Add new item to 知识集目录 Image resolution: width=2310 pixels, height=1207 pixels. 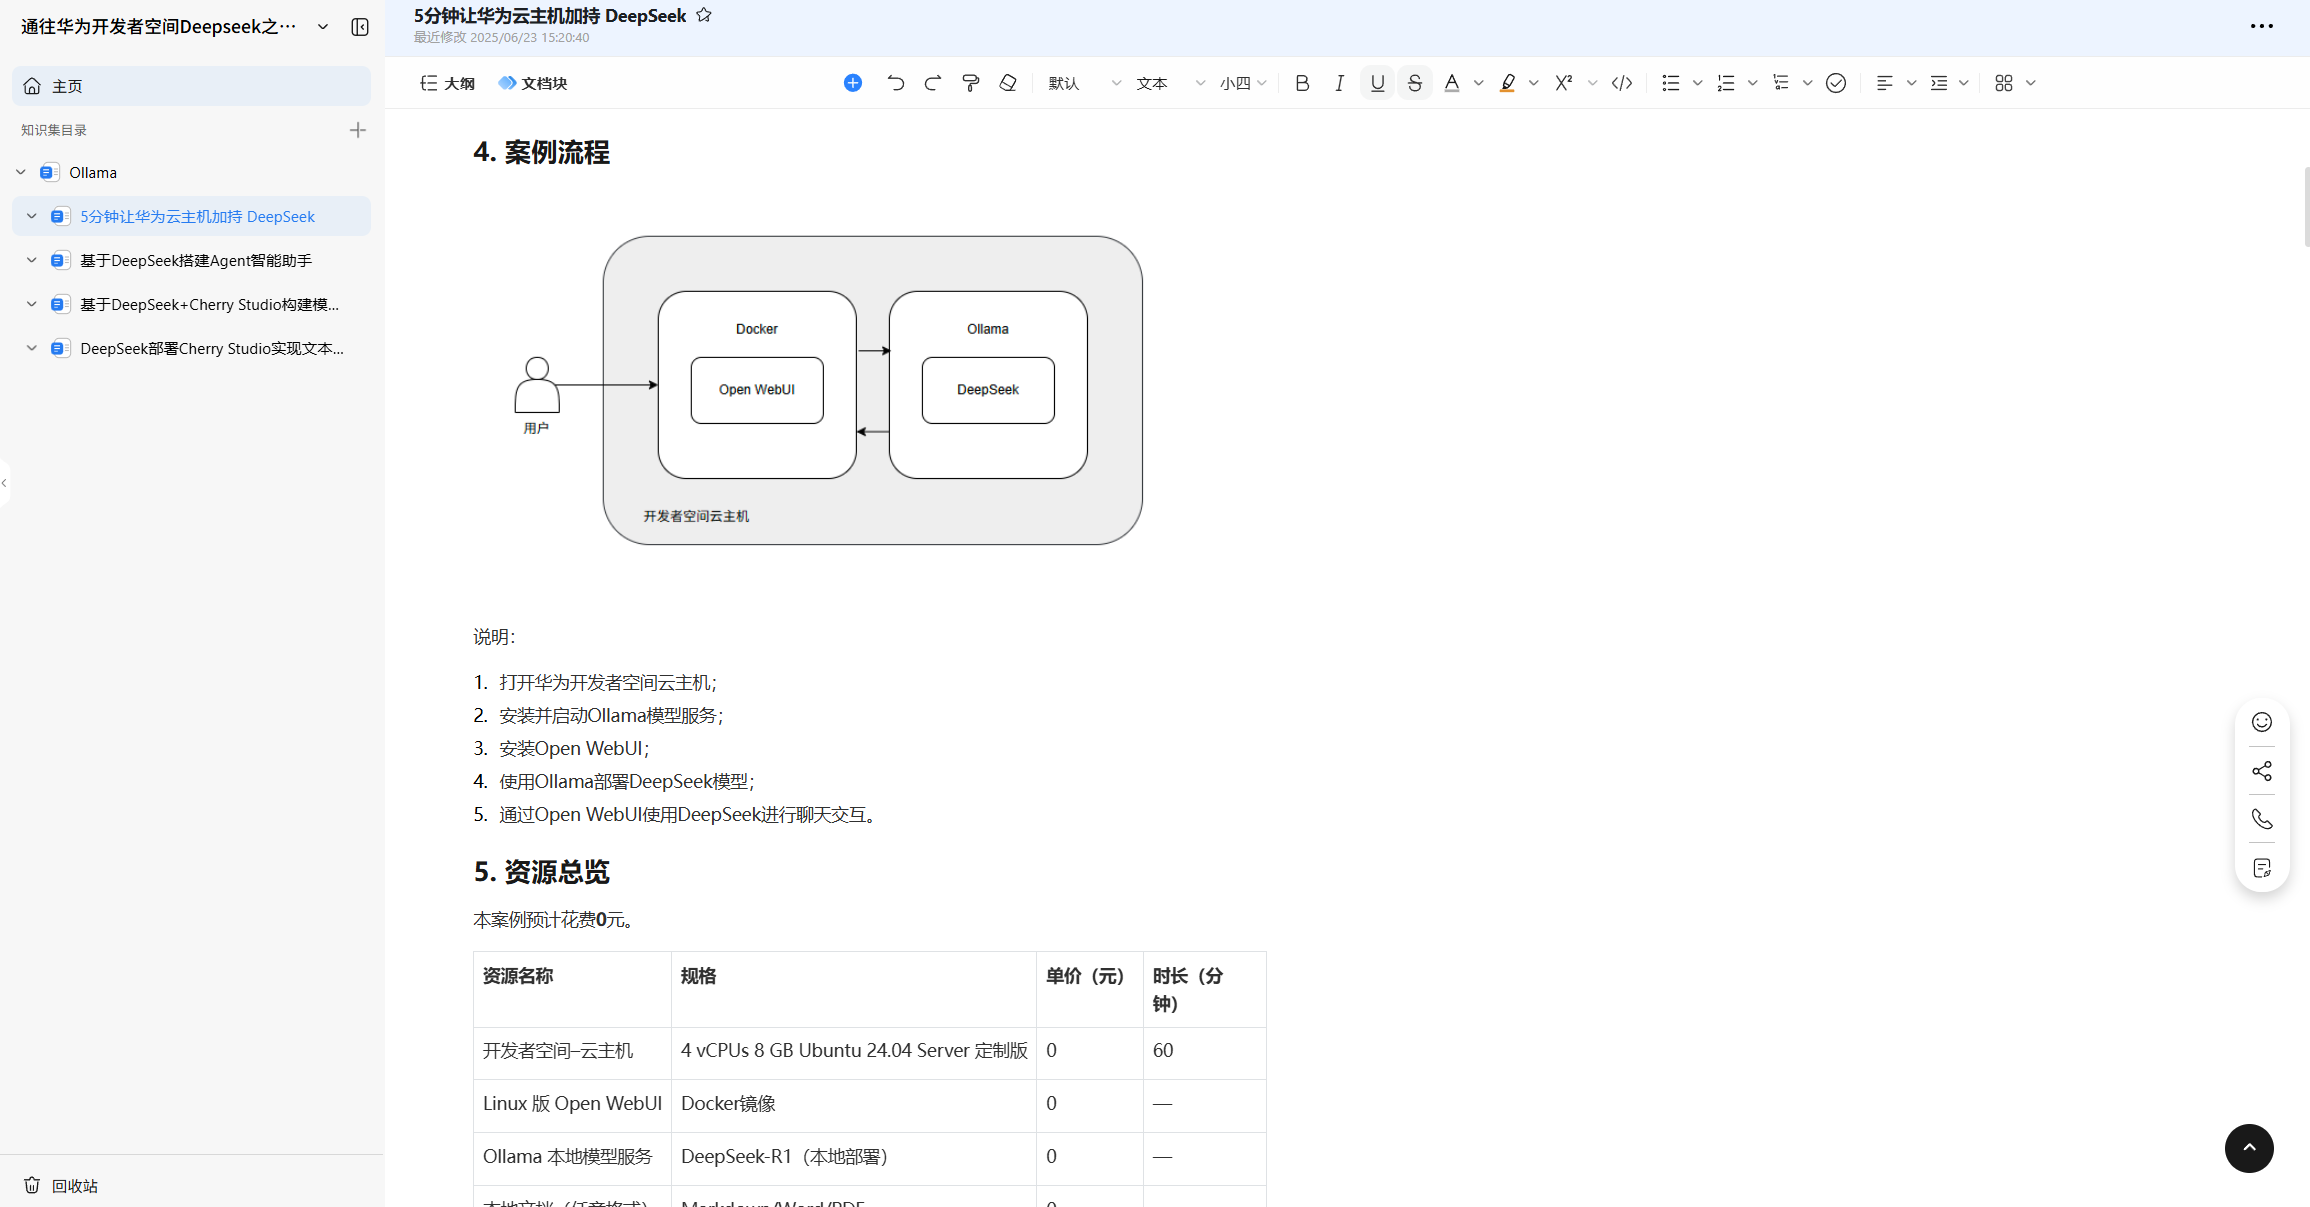[x=358, y=130]
